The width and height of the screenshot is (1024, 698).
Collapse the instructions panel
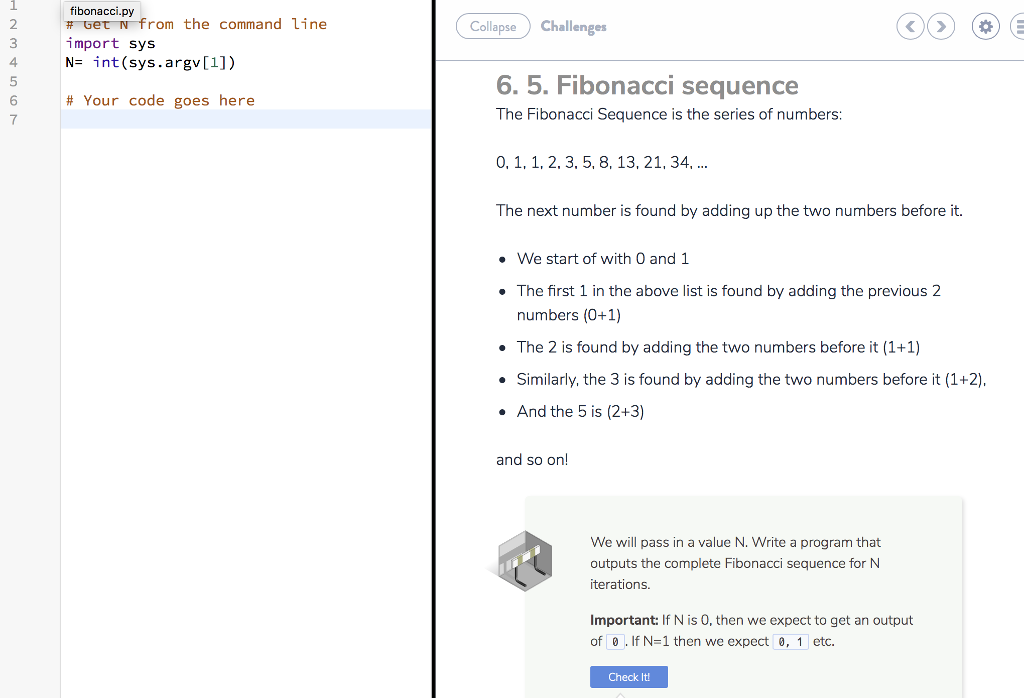493,26
